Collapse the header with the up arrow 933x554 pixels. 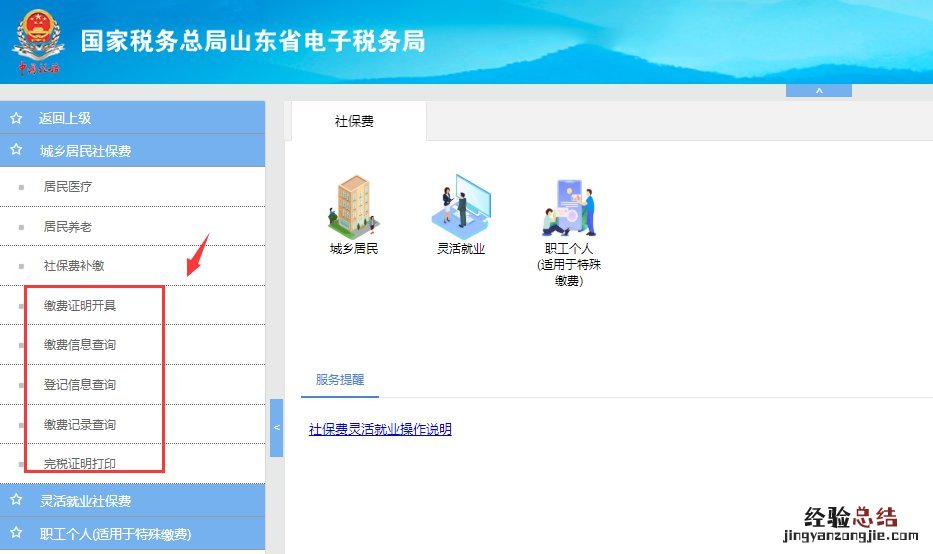pos(818,91)
